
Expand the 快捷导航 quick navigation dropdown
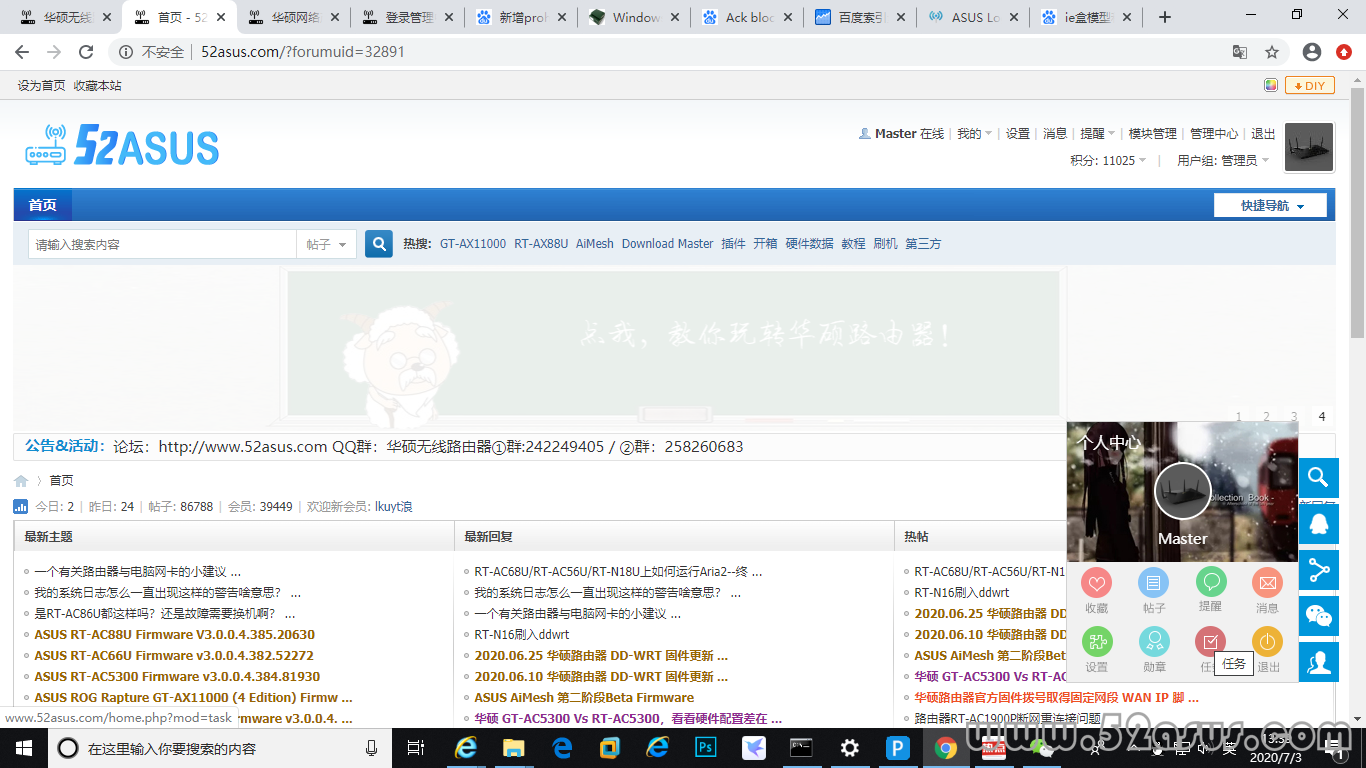(x=1270, y=205)
